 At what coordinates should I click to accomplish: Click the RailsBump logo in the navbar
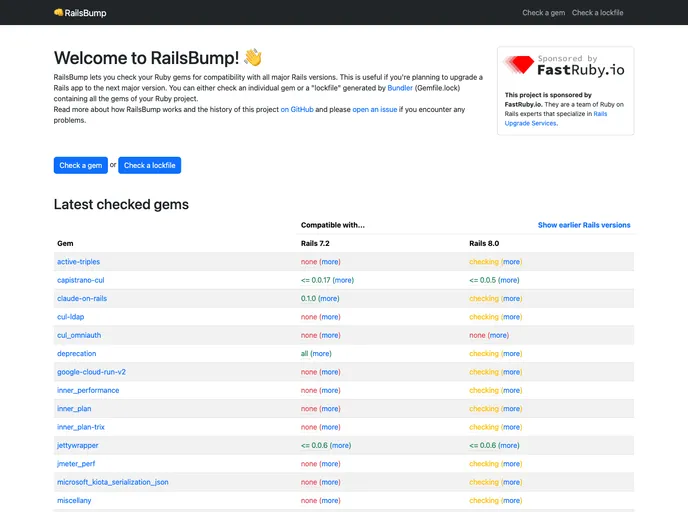coord(80,13)
